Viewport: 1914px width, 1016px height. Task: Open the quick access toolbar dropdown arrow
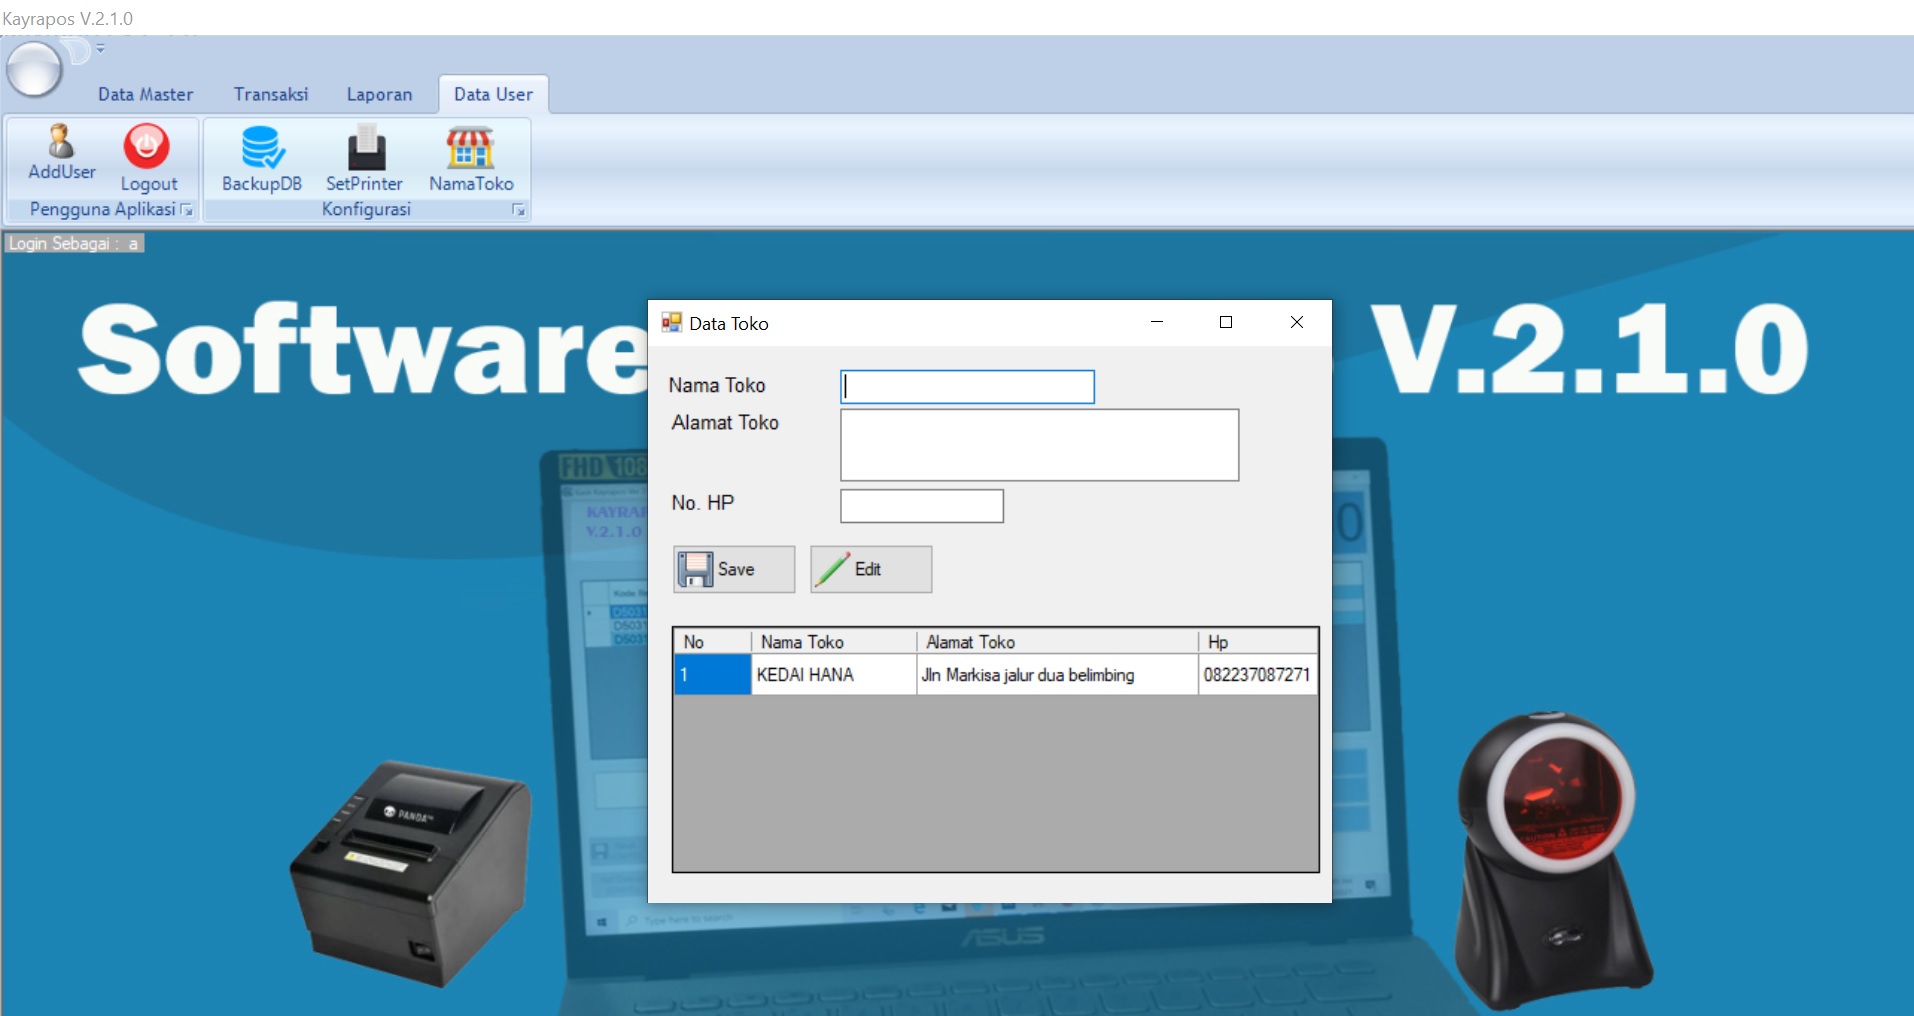(100, 48)
